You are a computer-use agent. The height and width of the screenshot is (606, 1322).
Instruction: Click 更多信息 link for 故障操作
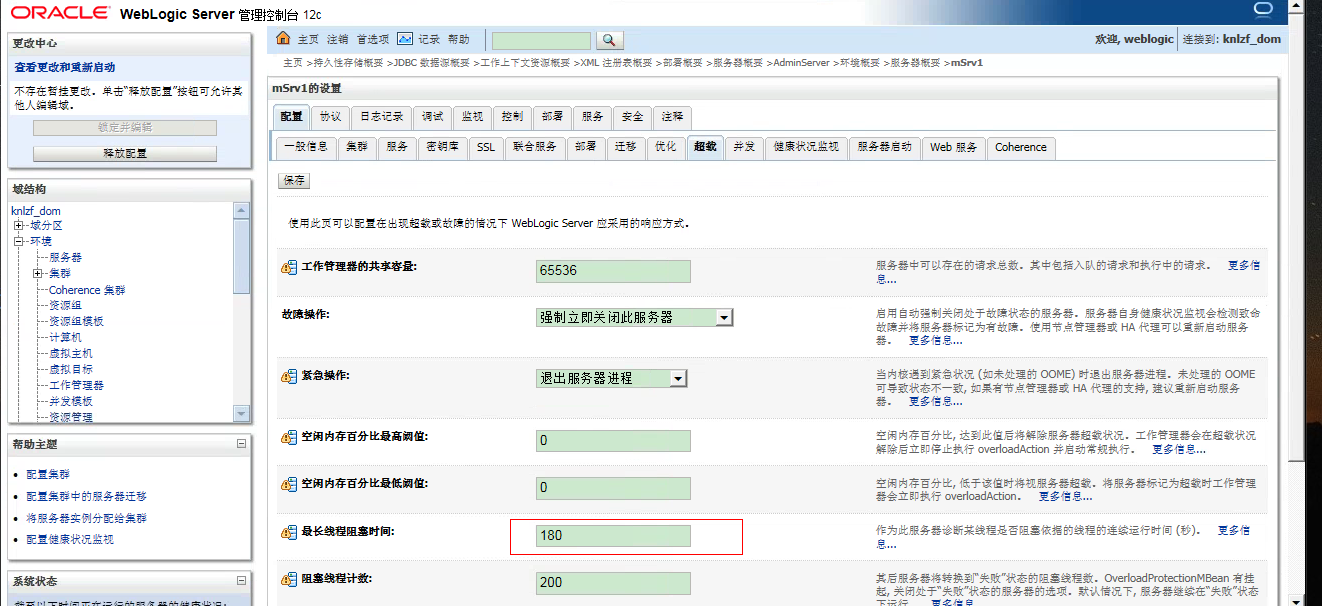pyautogui.click(x=936, y=340)
